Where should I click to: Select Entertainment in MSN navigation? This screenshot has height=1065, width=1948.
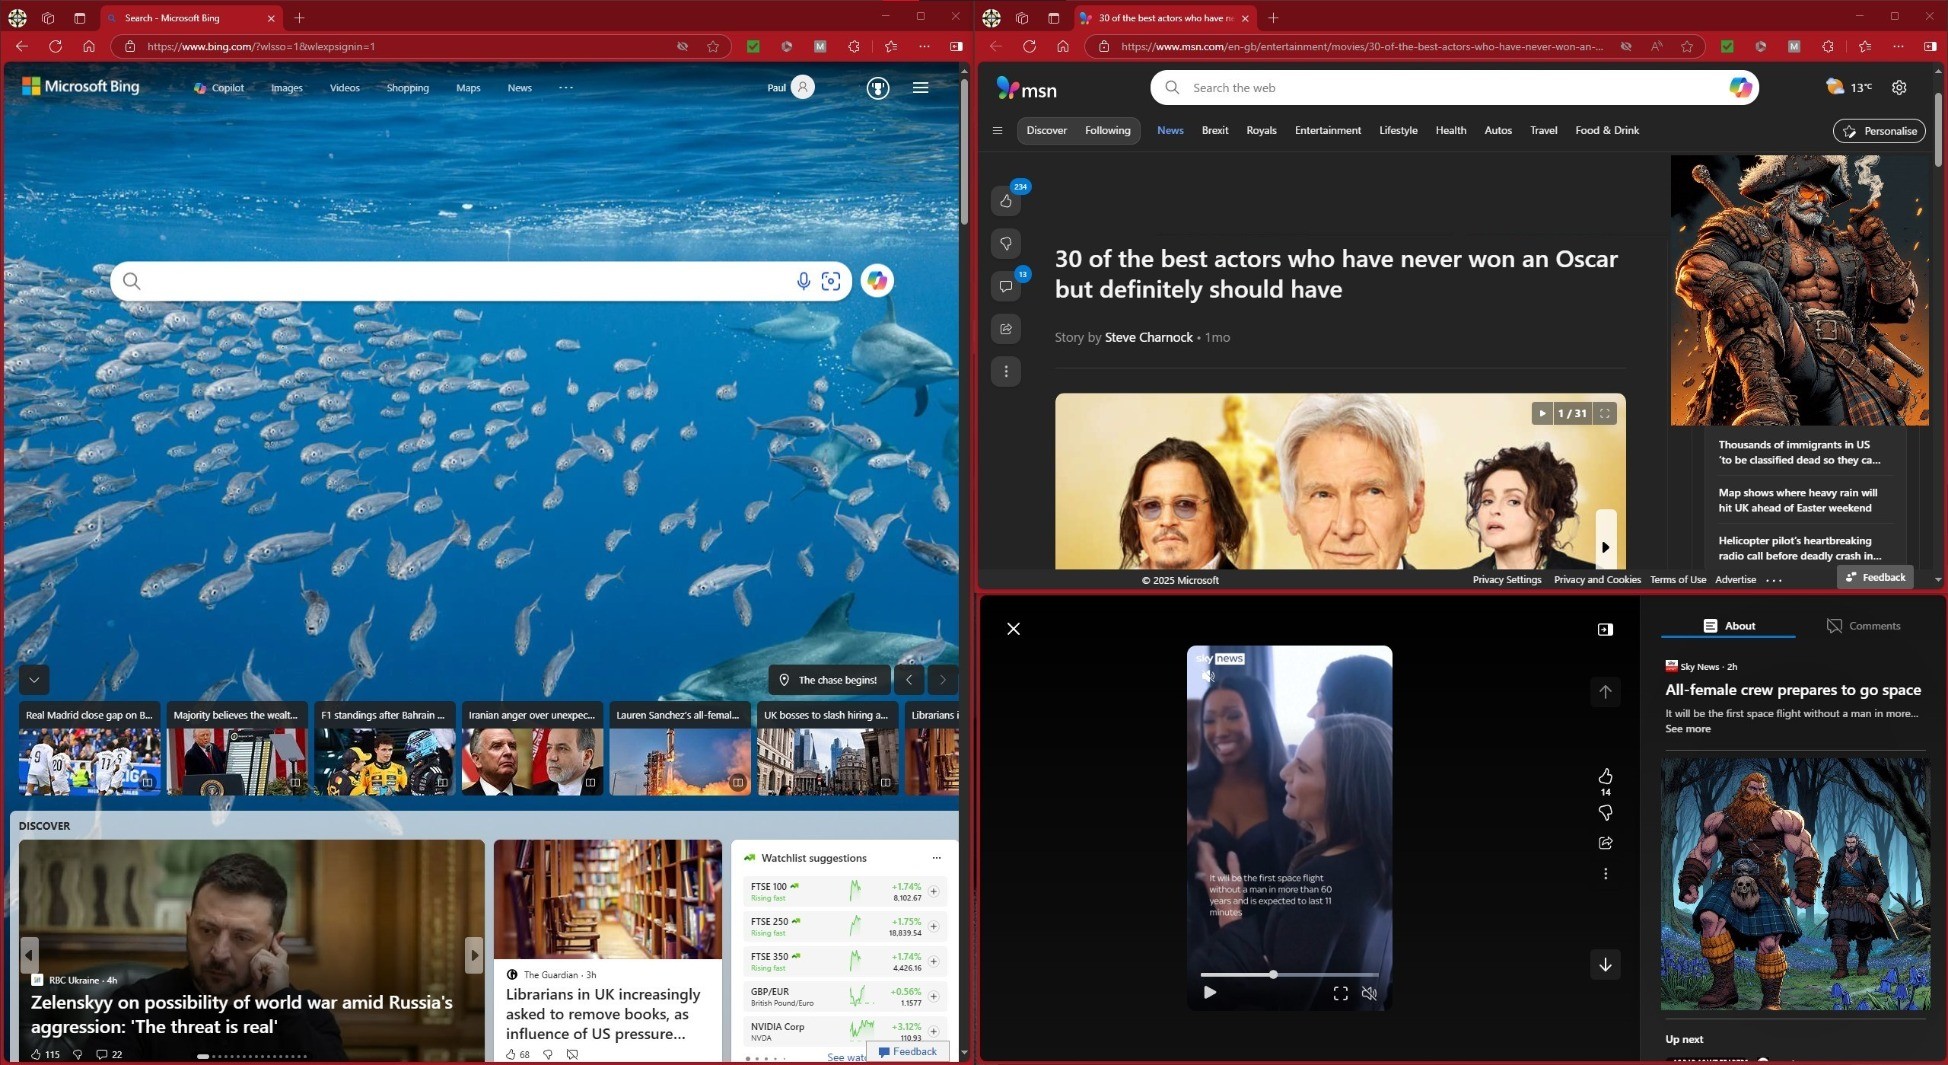(x=1327, y=130)
